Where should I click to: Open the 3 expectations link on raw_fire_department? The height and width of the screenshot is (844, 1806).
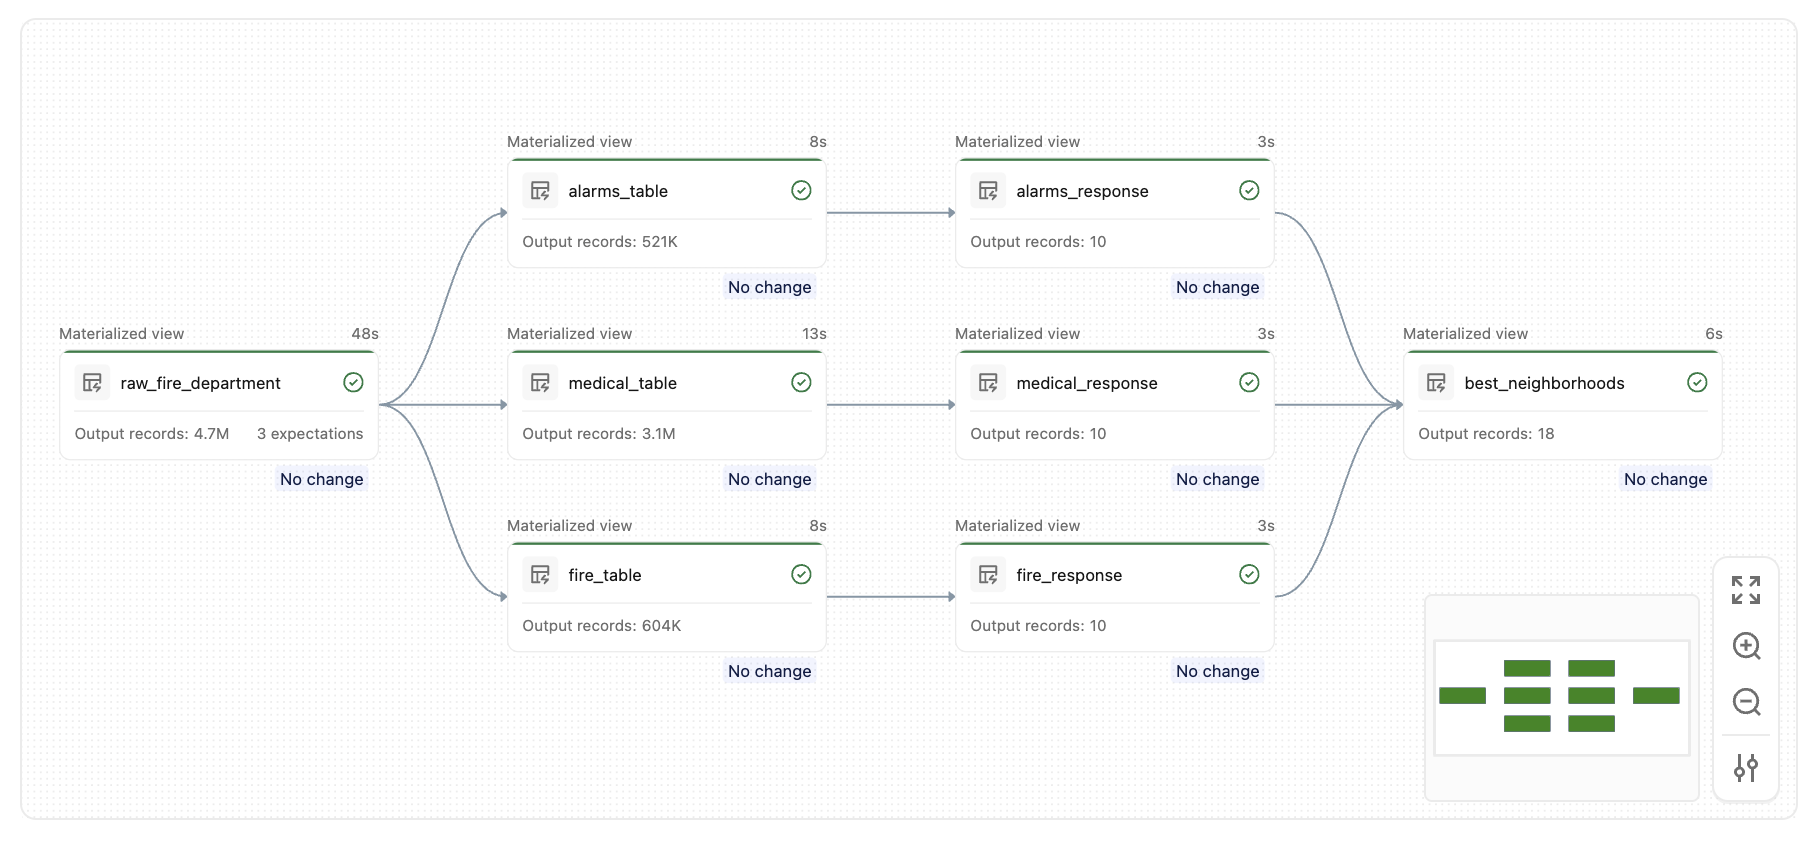pyautogui.click(x=310, y=434)
